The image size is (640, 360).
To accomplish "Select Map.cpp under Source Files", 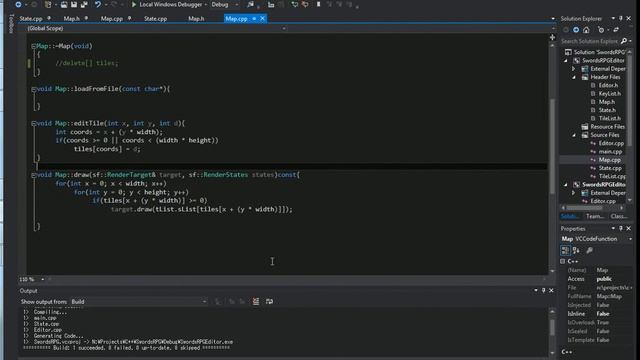I will point(610,160).
